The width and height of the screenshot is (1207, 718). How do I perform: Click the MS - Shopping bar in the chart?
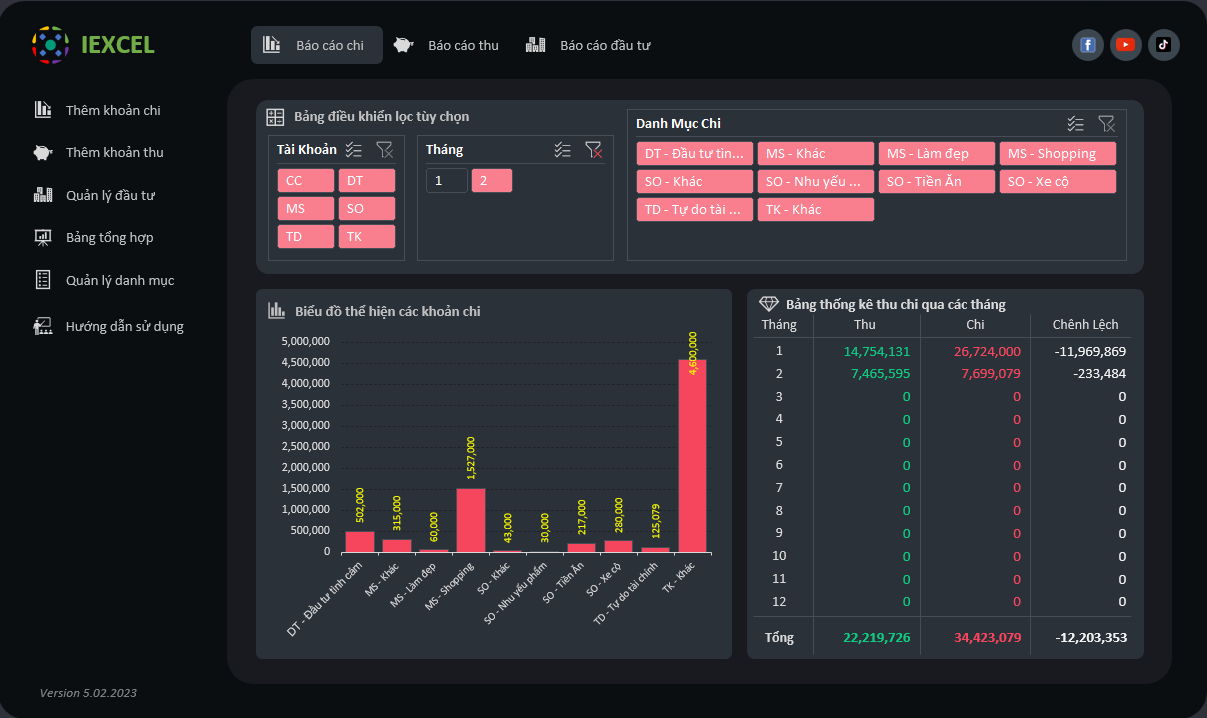[x=471, y=520]
